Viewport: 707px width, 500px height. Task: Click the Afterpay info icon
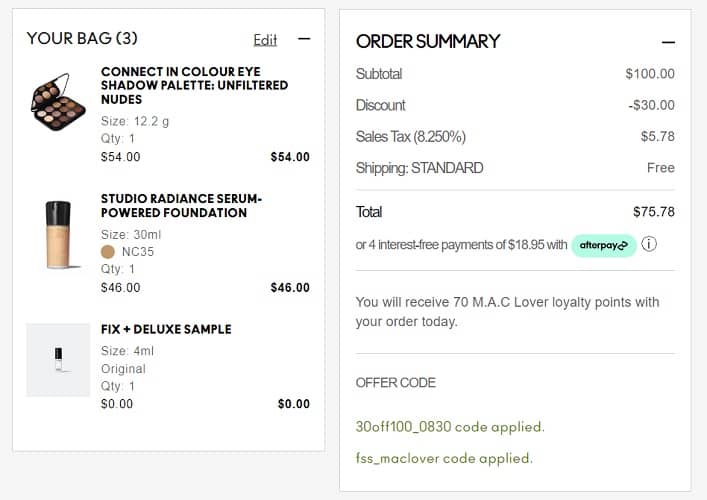[x=650, y=244]
